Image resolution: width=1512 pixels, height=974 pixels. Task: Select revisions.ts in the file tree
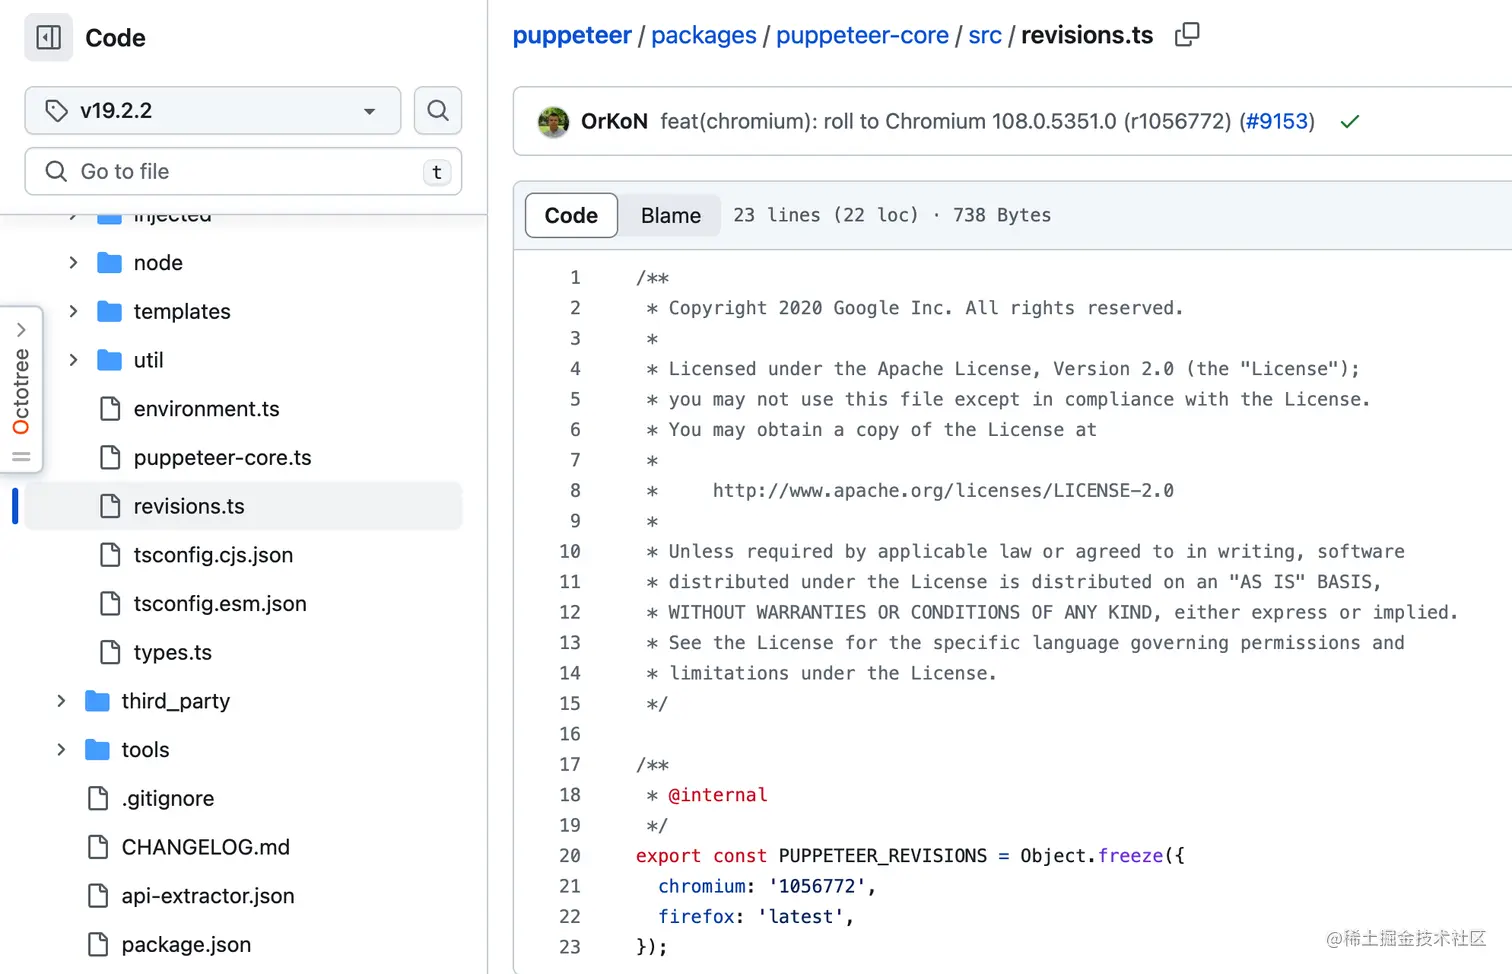click(243, 506)
